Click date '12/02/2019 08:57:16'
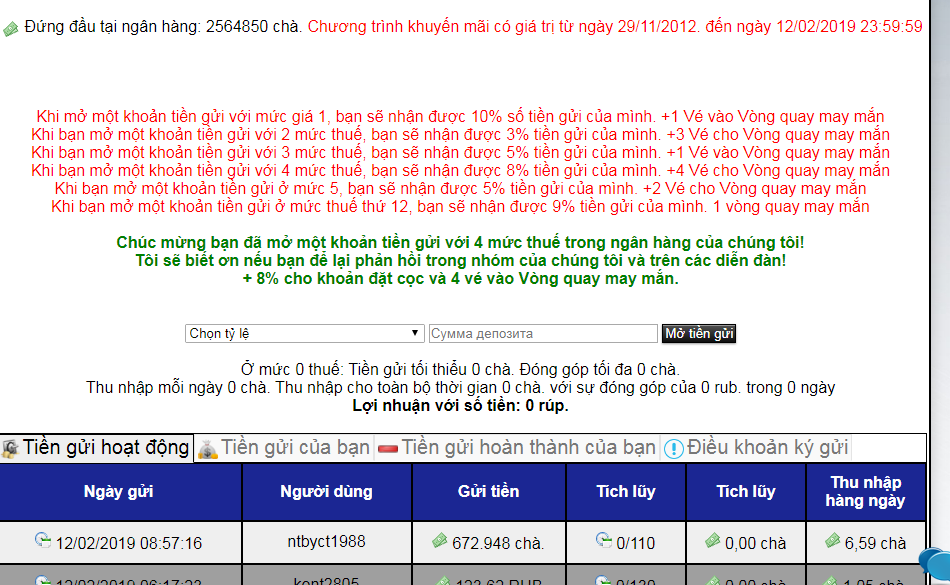Screen dimensions: 950x585 point(128,543)
